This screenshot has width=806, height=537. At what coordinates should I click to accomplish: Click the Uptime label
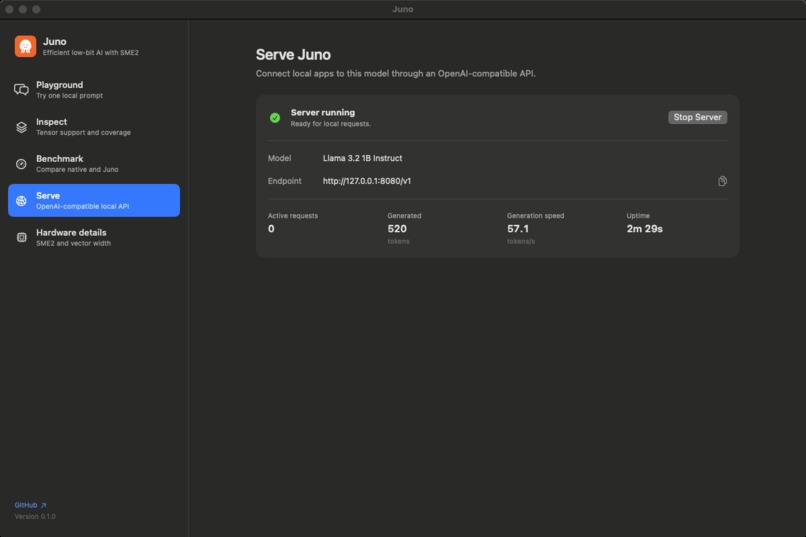[x=638, y=216]
